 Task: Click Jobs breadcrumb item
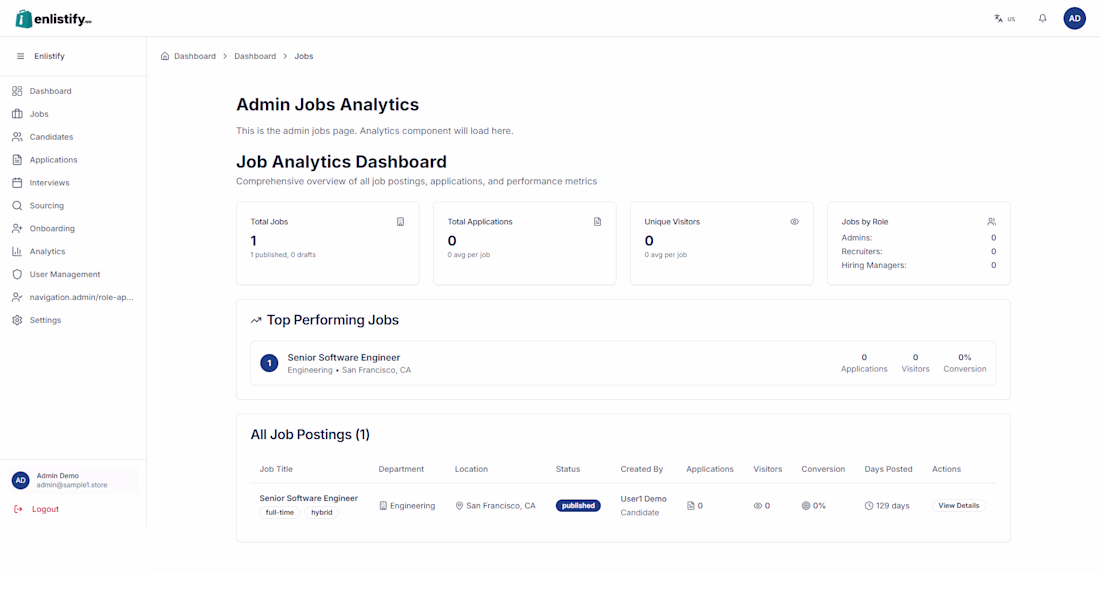tap(304, 56)
